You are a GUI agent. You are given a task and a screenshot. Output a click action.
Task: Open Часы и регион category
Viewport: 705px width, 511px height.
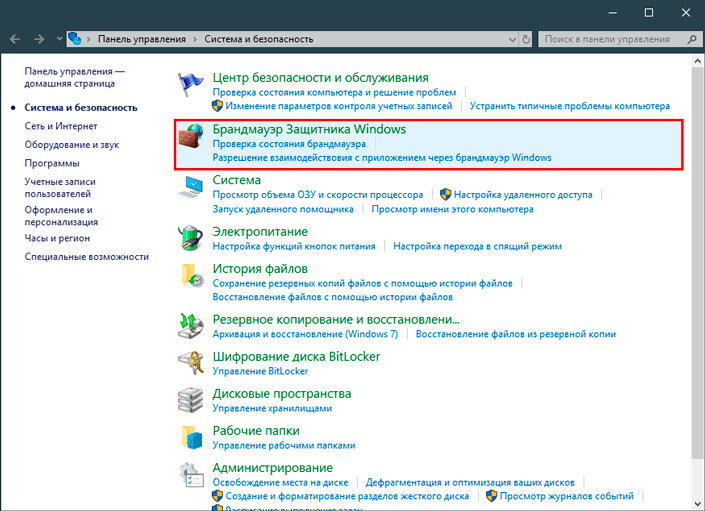[57, 238]
